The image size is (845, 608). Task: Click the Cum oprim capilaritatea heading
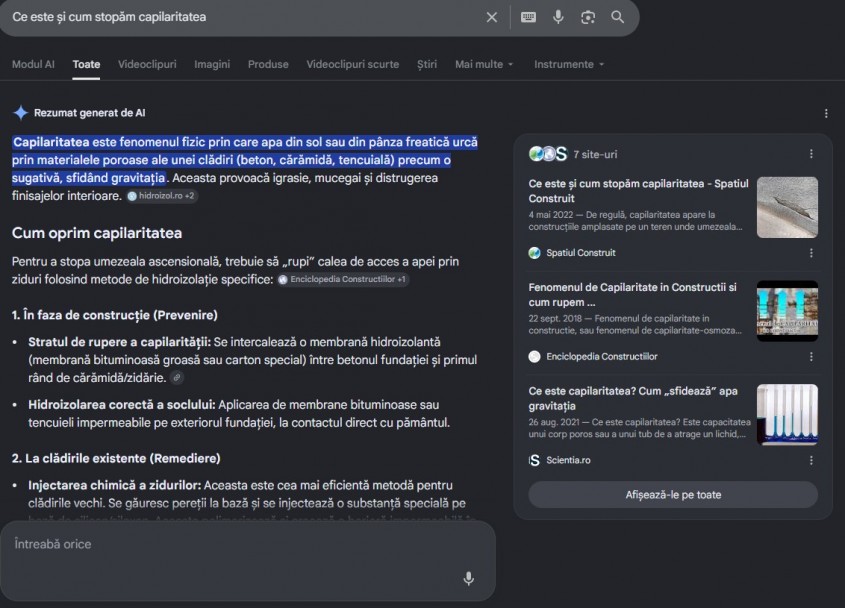(x=97, y=233)
